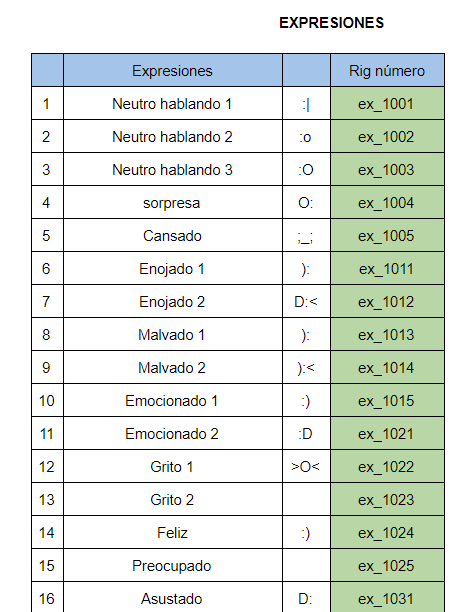Viewport: 475px width, 612px height.
Task: Click the Emocionado 1 cell
Action: (173, 400)
